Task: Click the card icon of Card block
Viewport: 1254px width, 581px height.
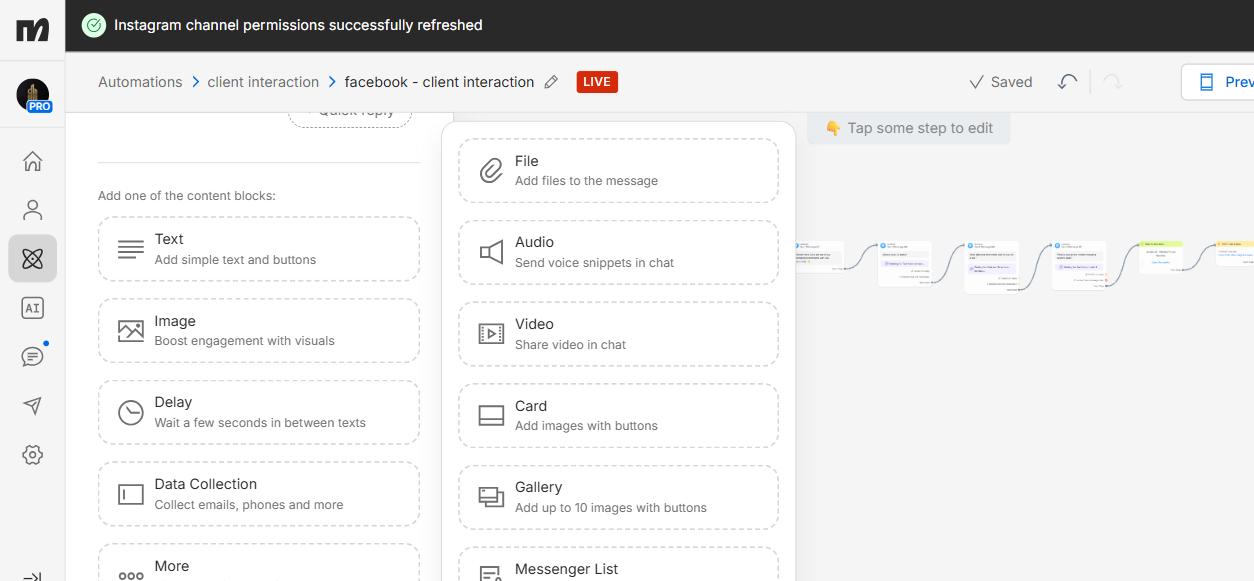Action: click(x=491, y=415)
